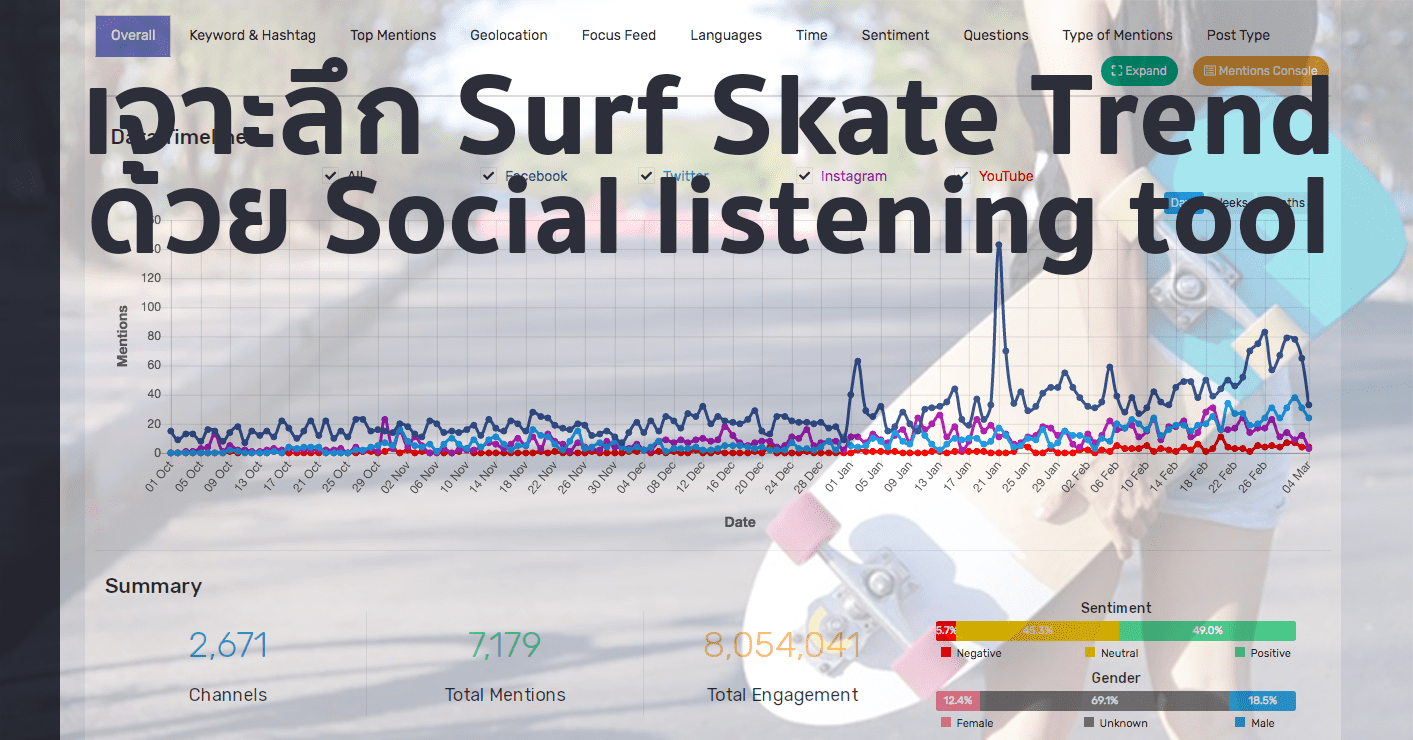1413x740 pixels.
Task: Select the Days timeline granularity button
Action: [x=1185, y=203]
